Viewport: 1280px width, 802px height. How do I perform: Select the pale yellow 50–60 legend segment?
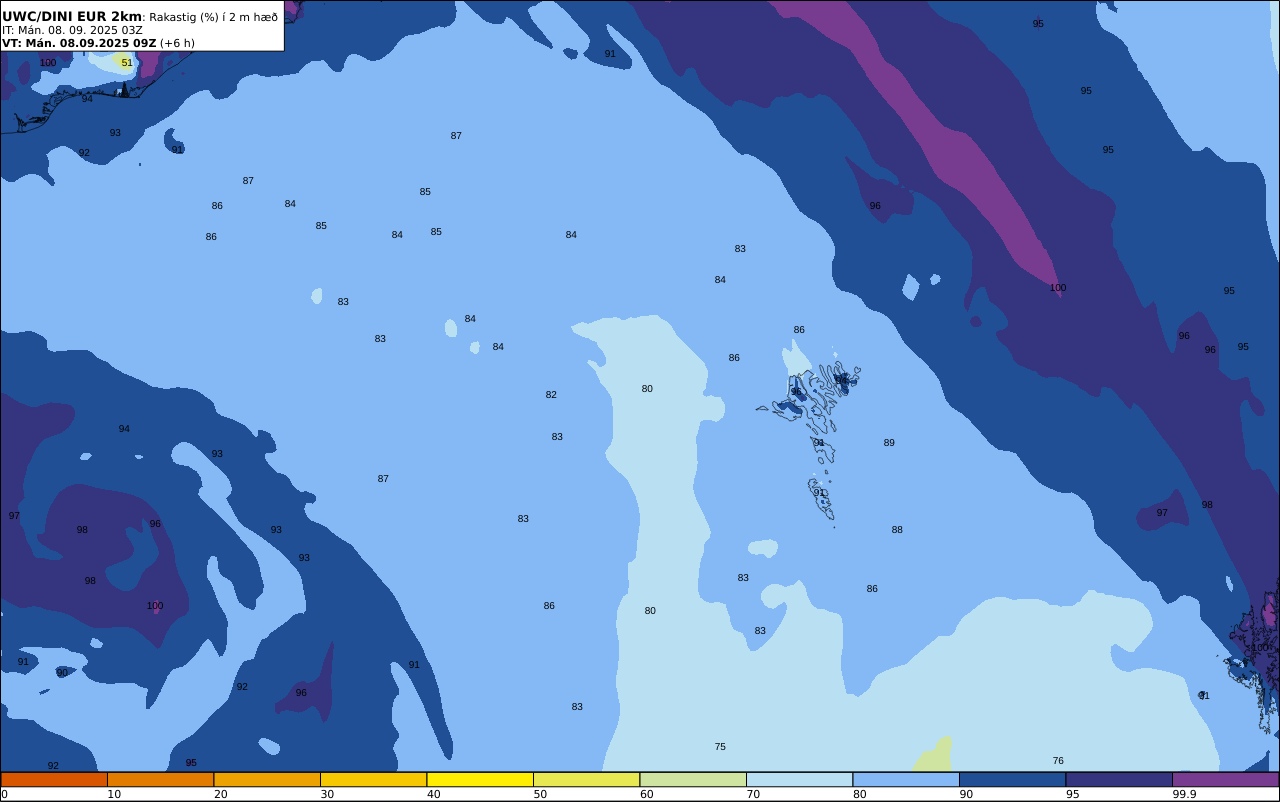586,779
